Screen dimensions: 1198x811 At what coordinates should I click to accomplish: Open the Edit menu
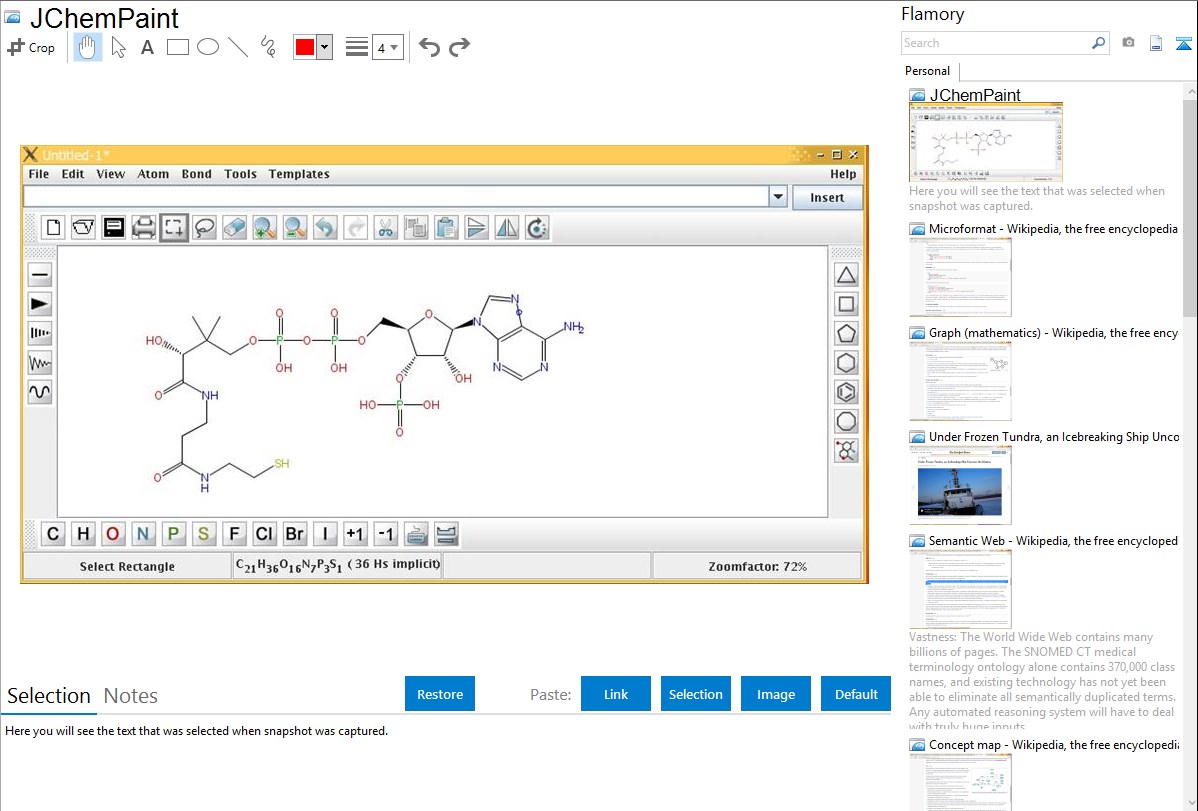(73, 174)
